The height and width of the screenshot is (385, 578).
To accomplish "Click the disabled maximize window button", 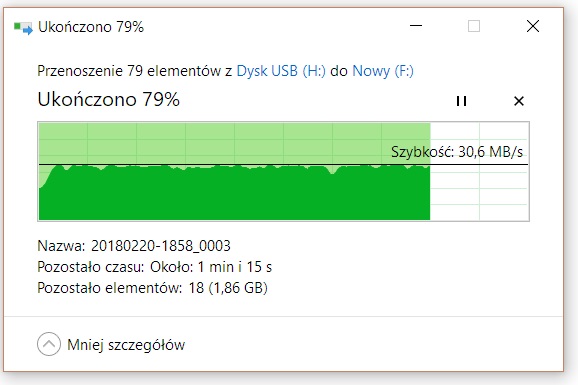I will tap(474, 26).
